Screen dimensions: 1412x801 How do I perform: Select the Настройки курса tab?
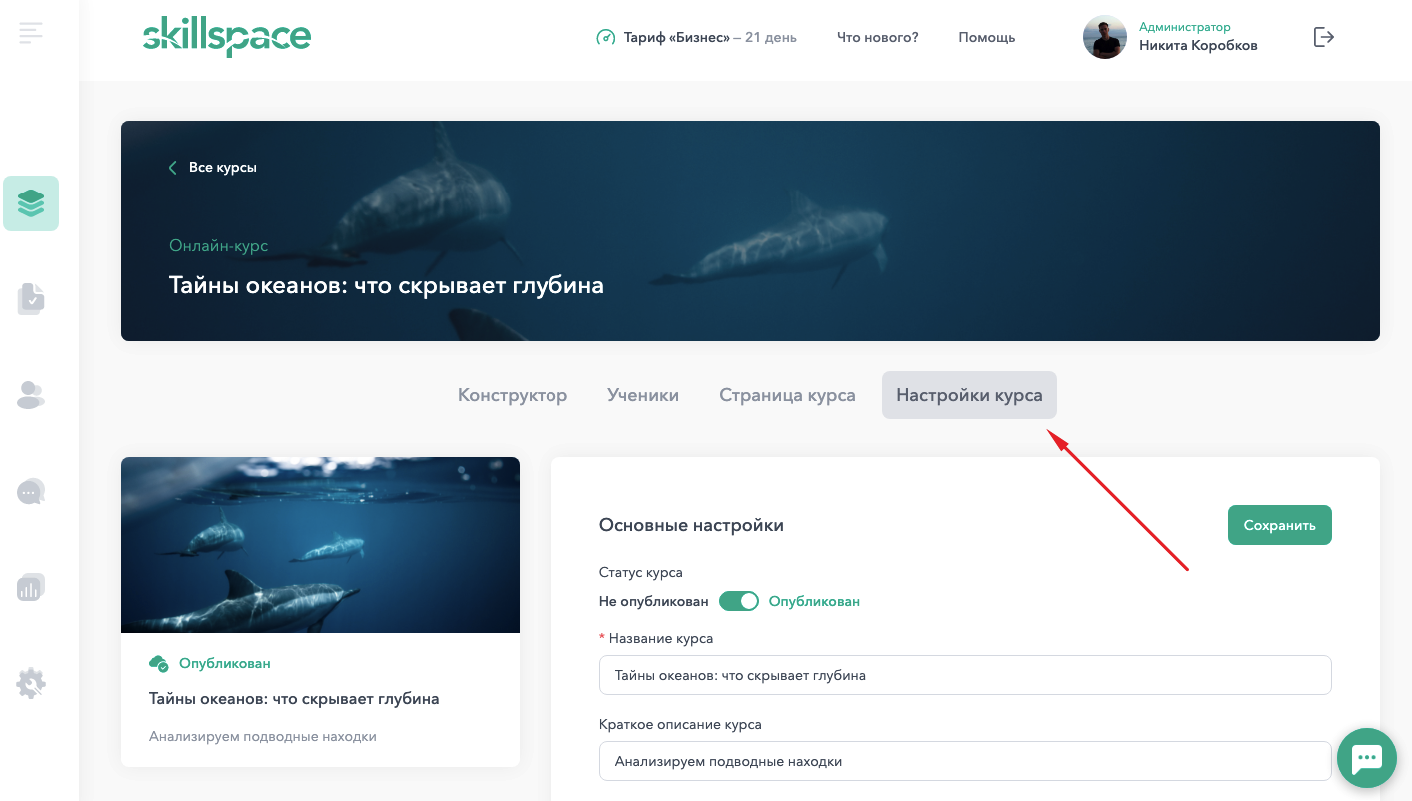point(969,395)
